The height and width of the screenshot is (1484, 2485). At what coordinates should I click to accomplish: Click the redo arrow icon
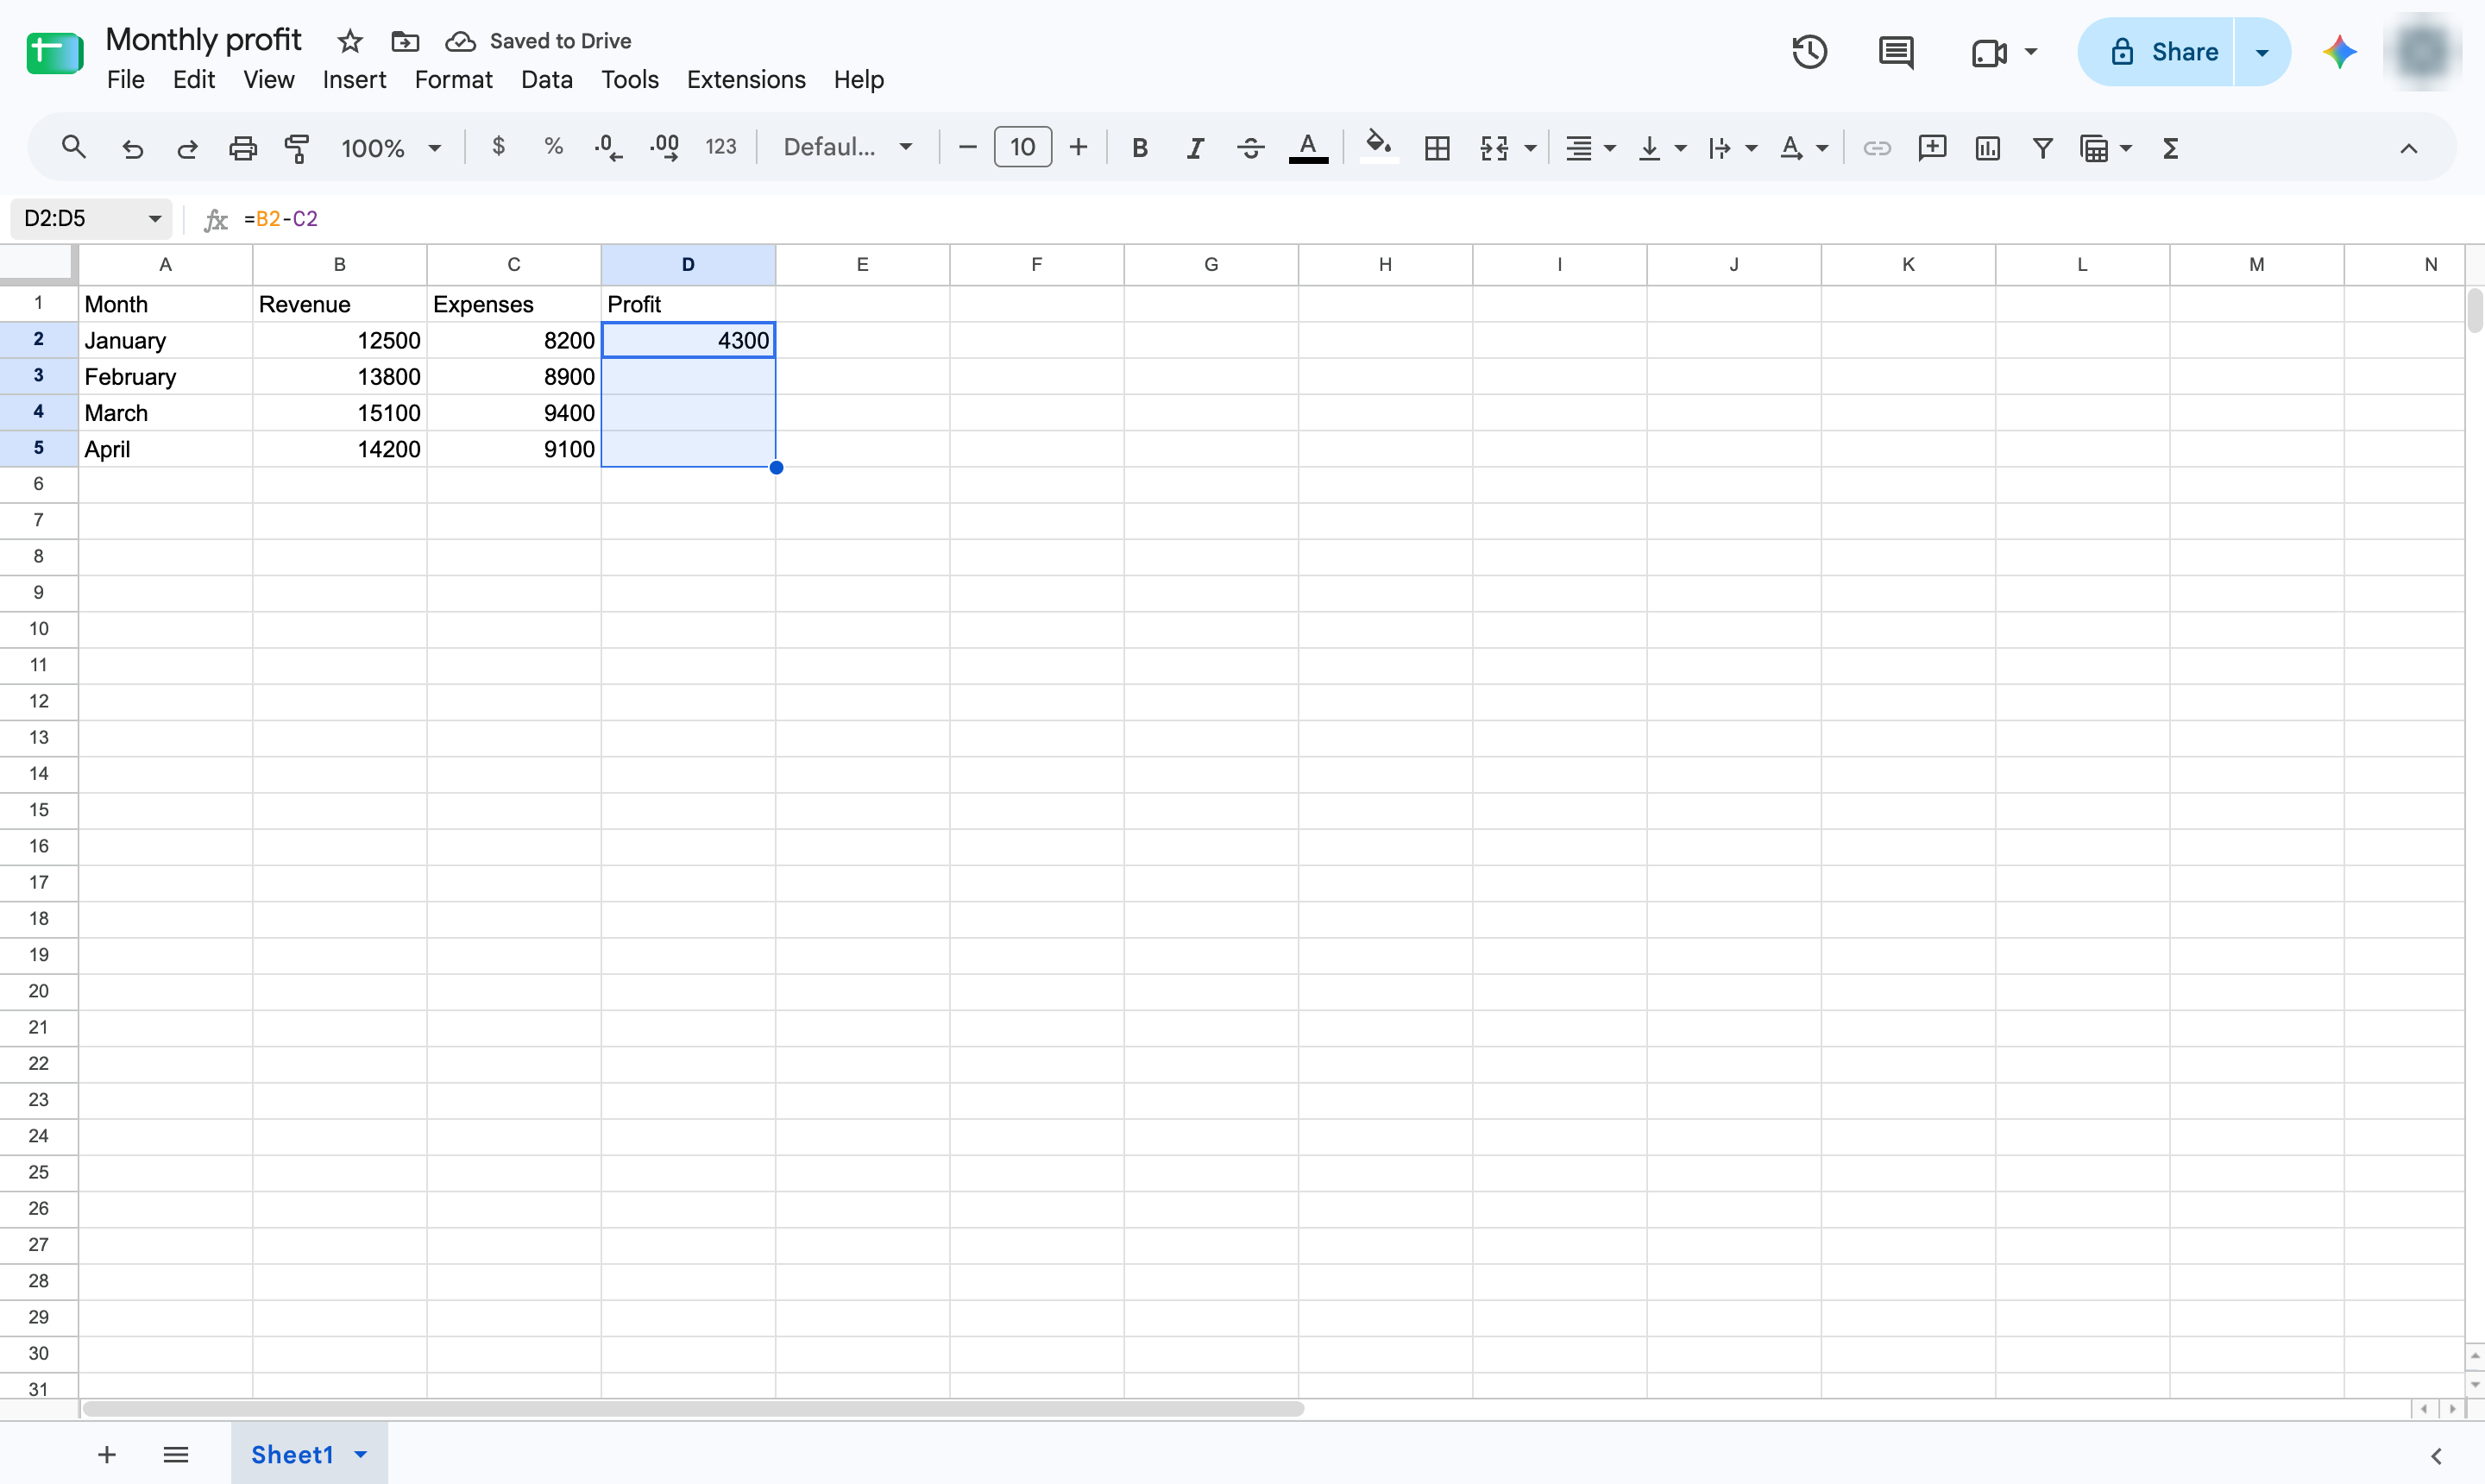pyautogui.click(x=187, y=148)
